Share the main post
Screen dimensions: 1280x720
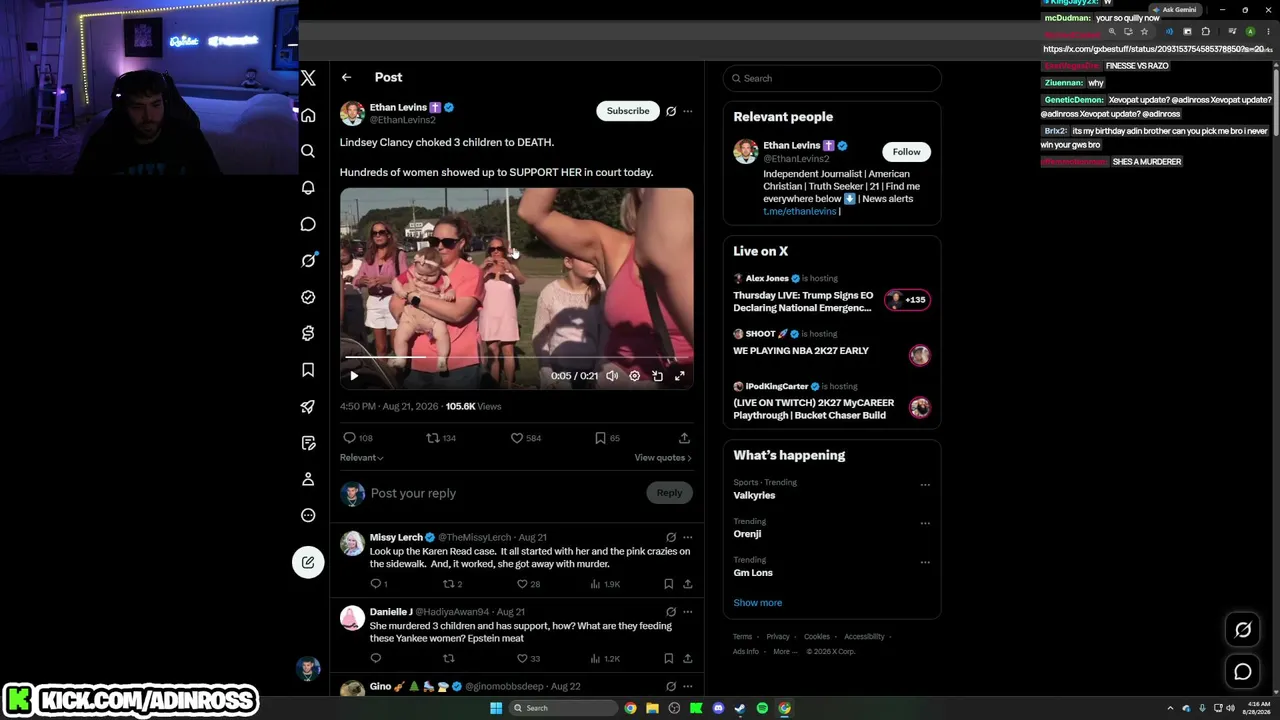684,438
